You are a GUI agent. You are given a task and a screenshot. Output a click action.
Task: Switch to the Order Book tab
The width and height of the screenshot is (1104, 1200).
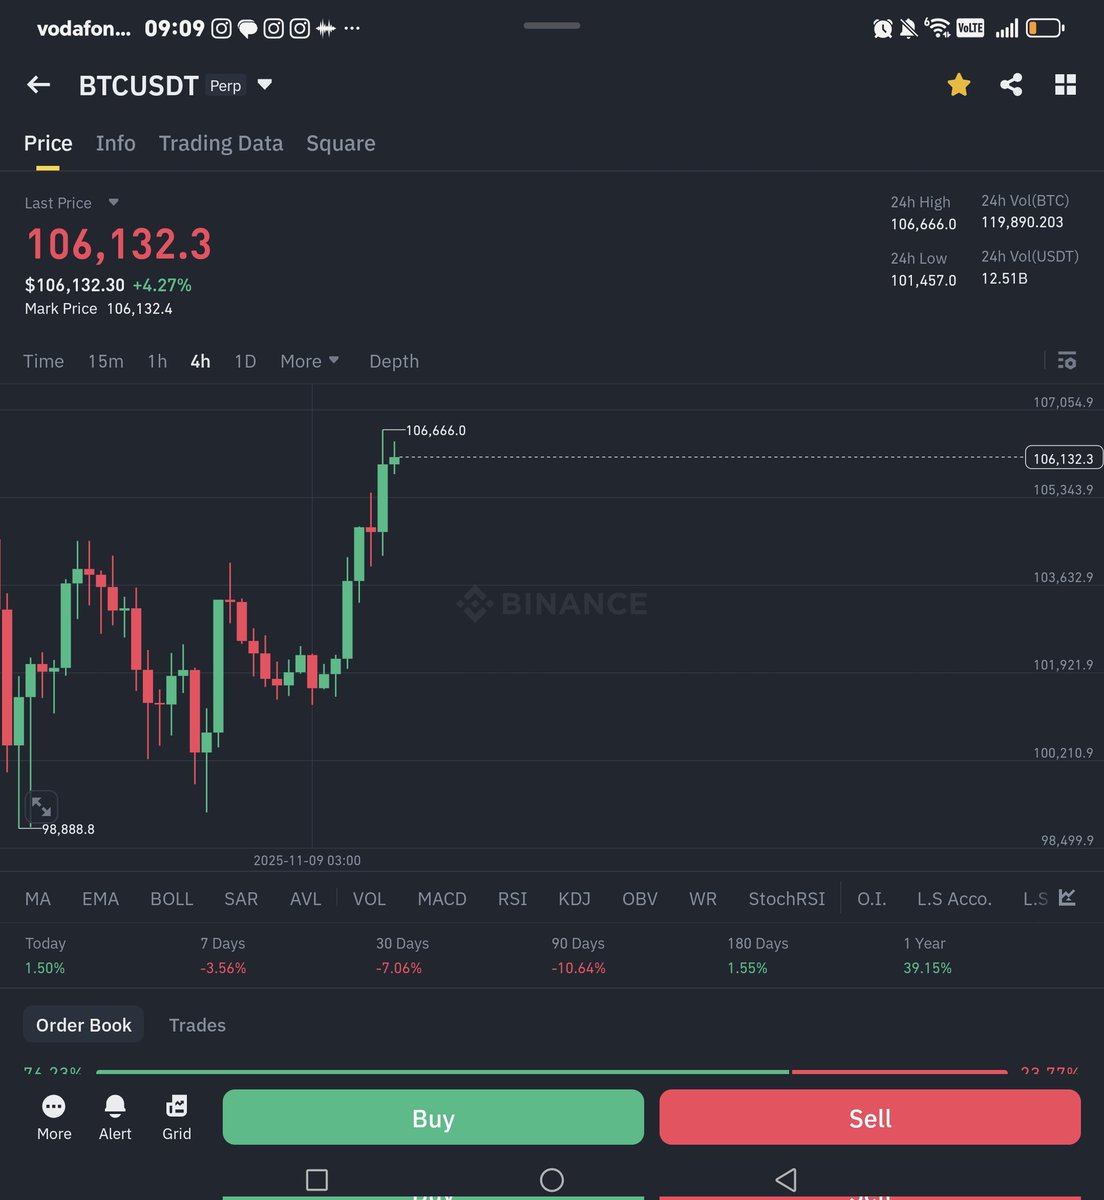click(84, 1025)
